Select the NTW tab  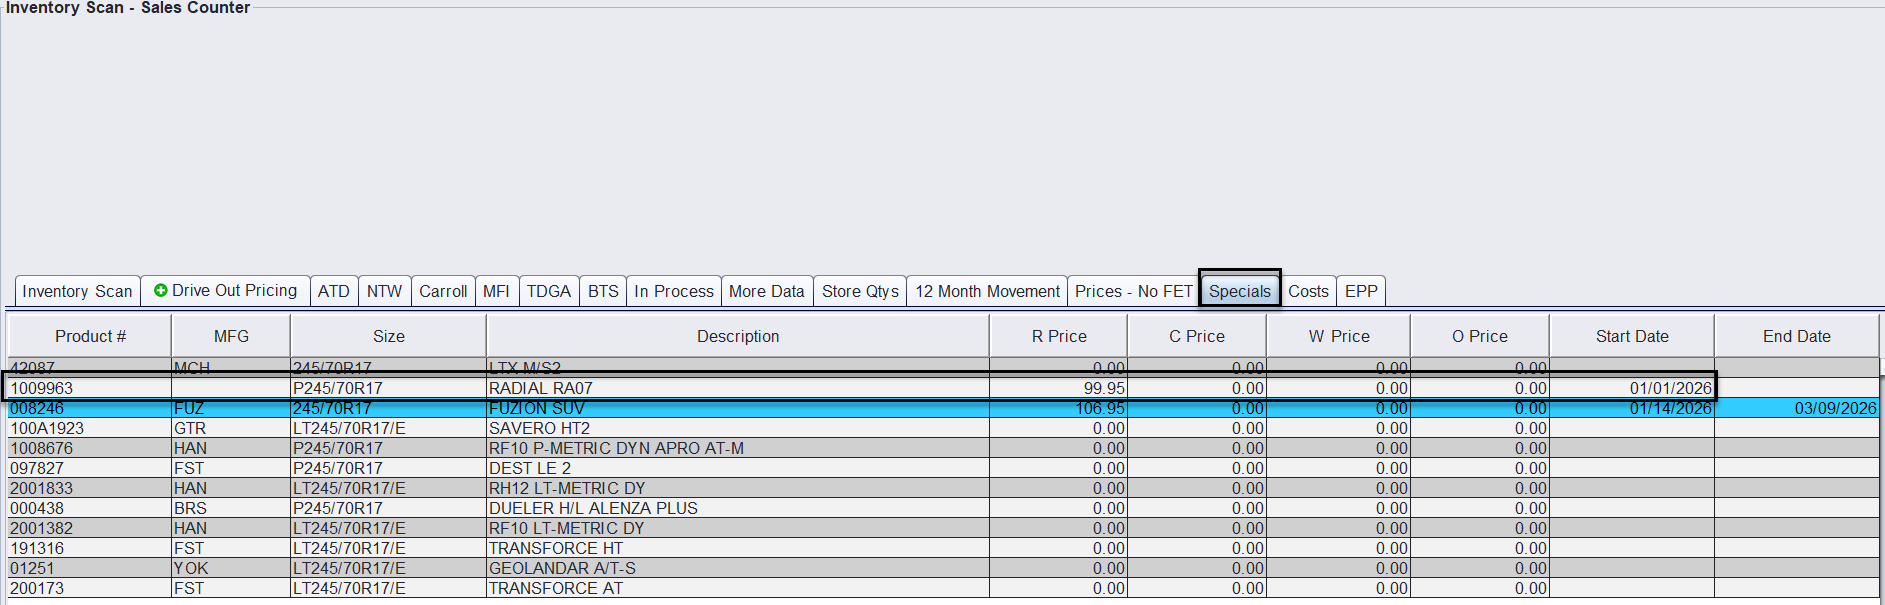point(384,291)
